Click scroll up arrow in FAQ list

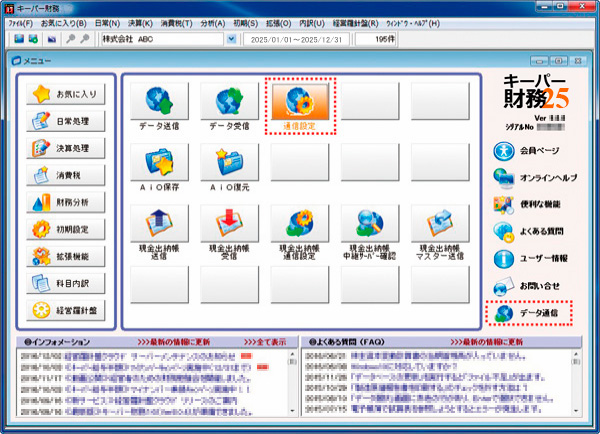576,354
